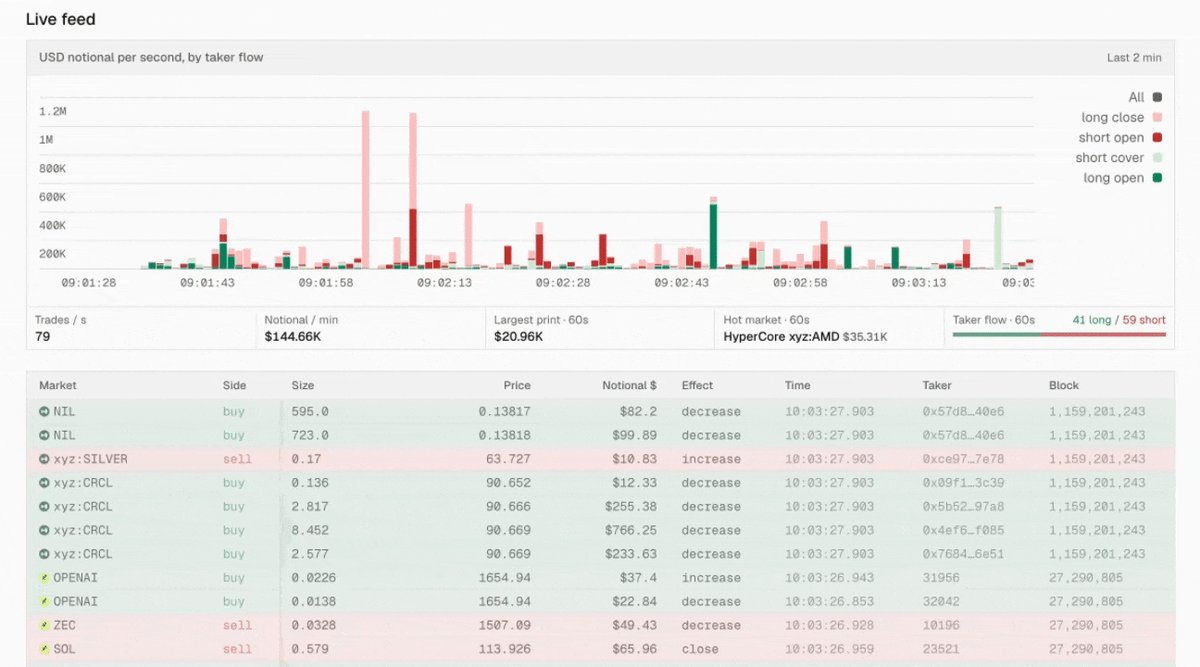Click the 1507.09 price in the ZEC row

tap(506, 625)
